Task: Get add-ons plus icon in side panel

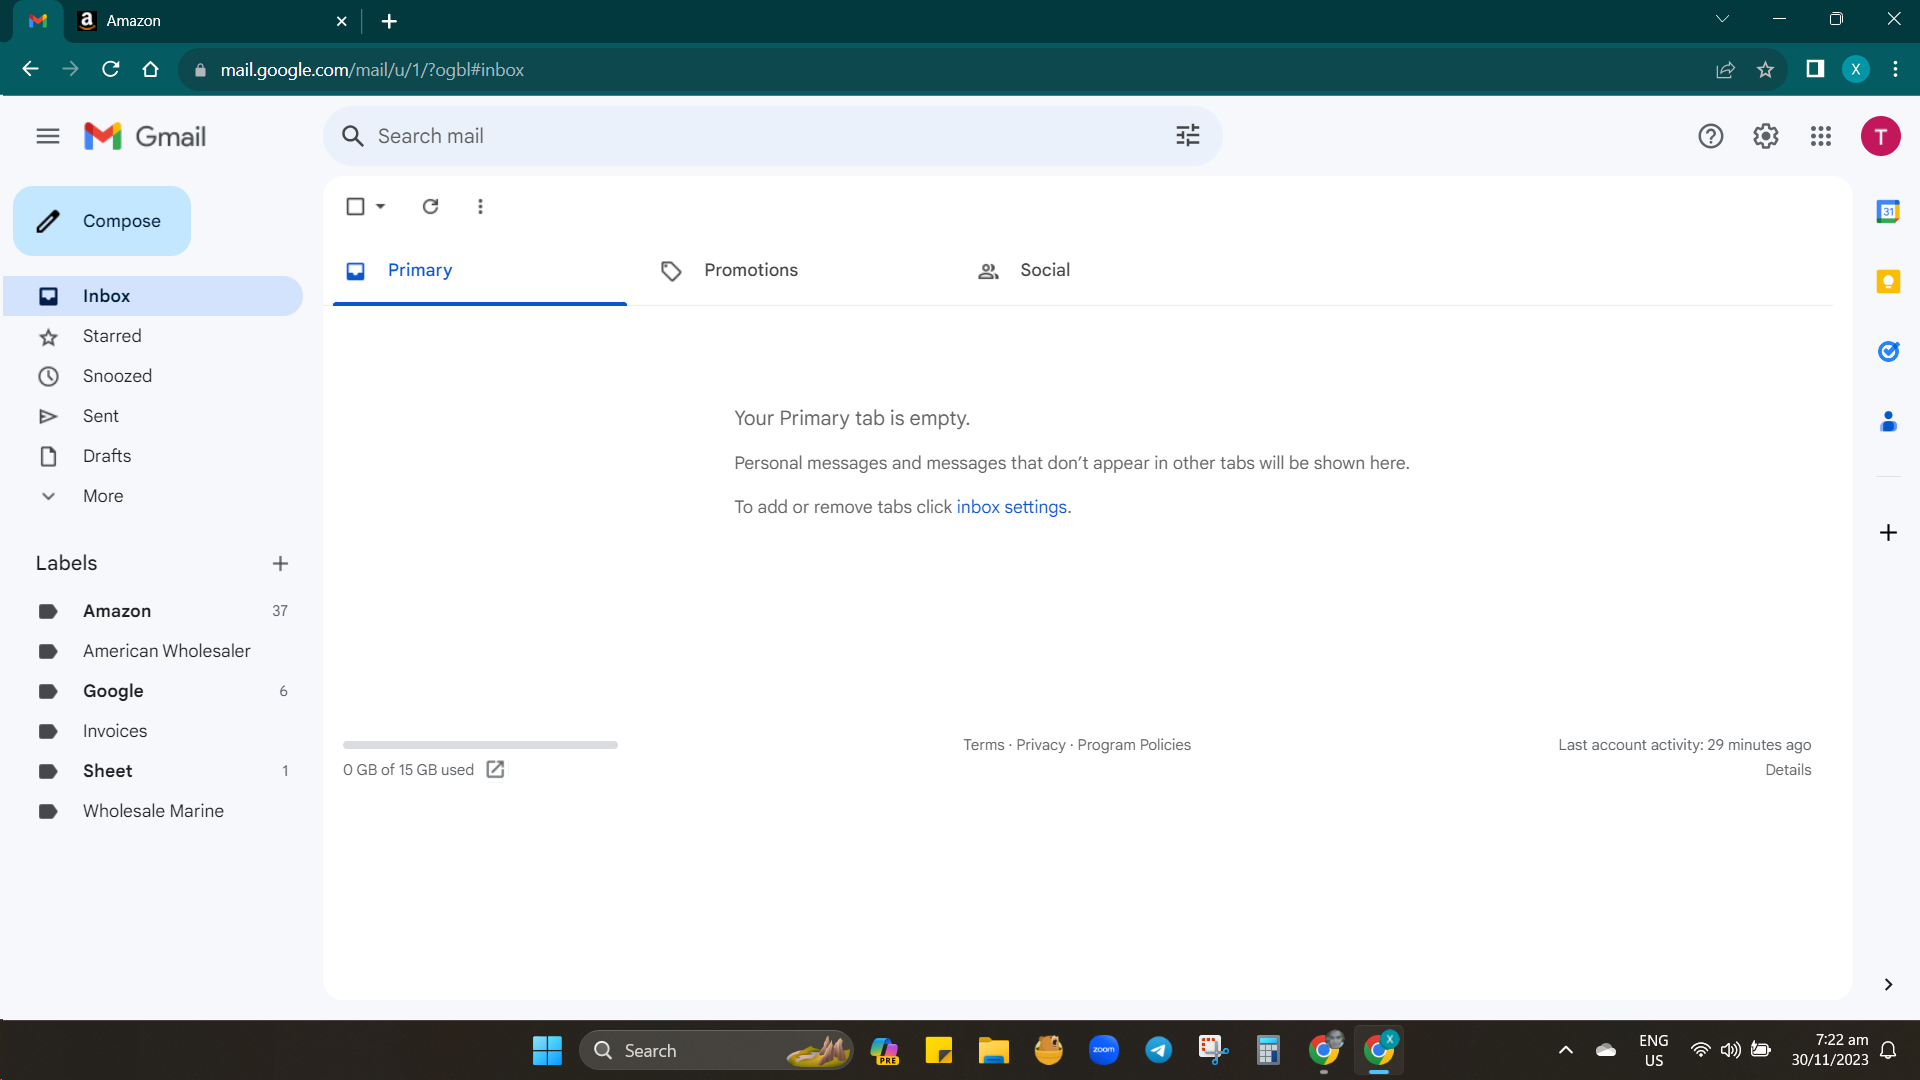Action: (1888, 532)
